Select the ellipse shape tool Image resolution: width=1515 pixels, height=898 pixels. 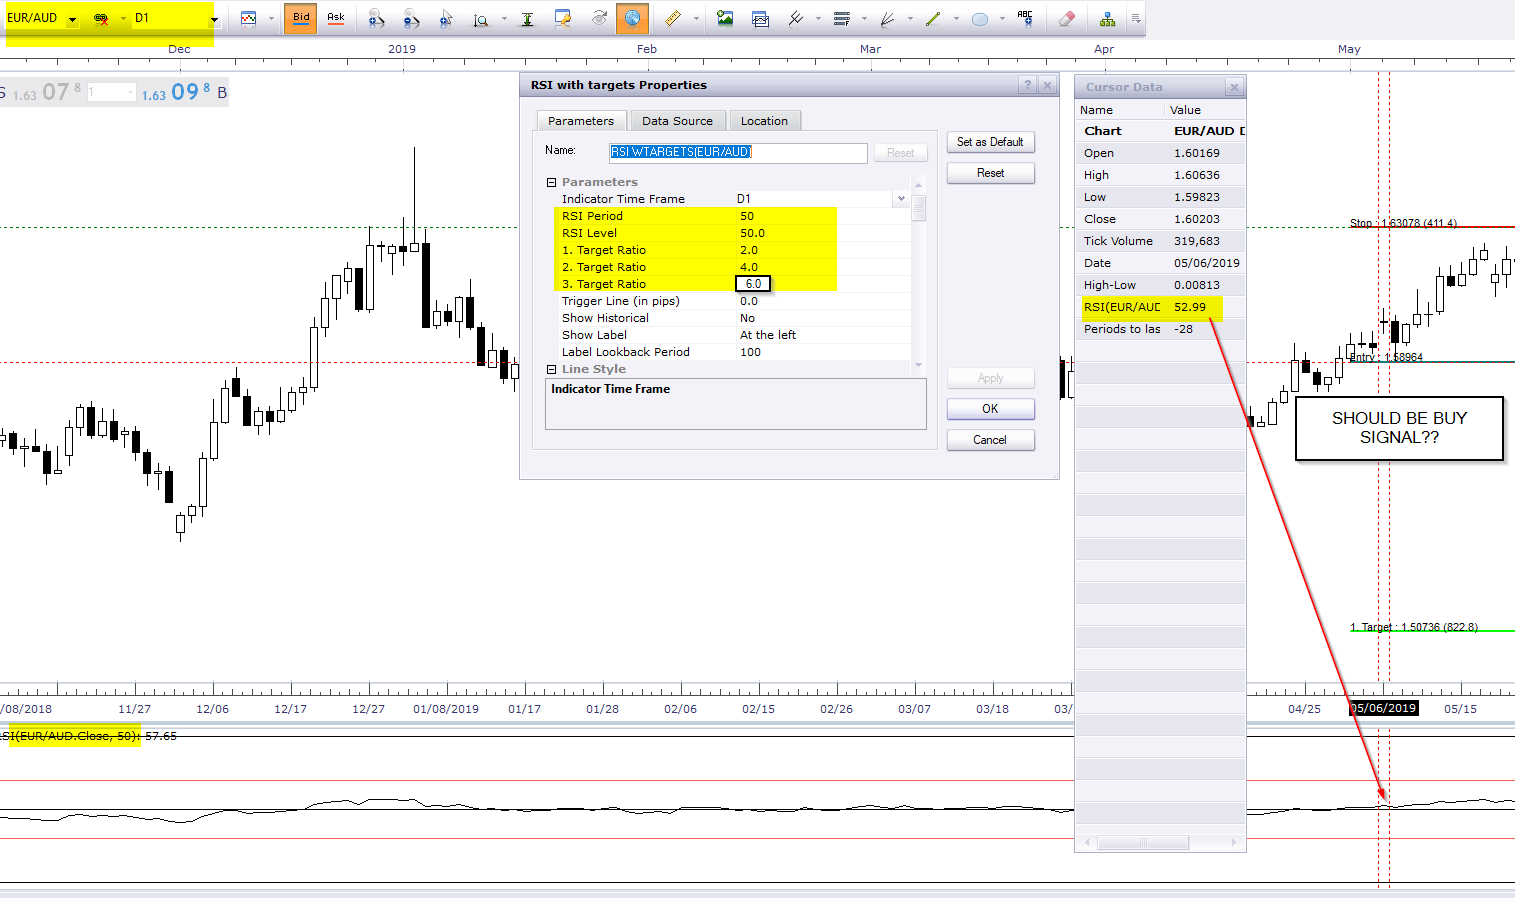coord(979,18)
